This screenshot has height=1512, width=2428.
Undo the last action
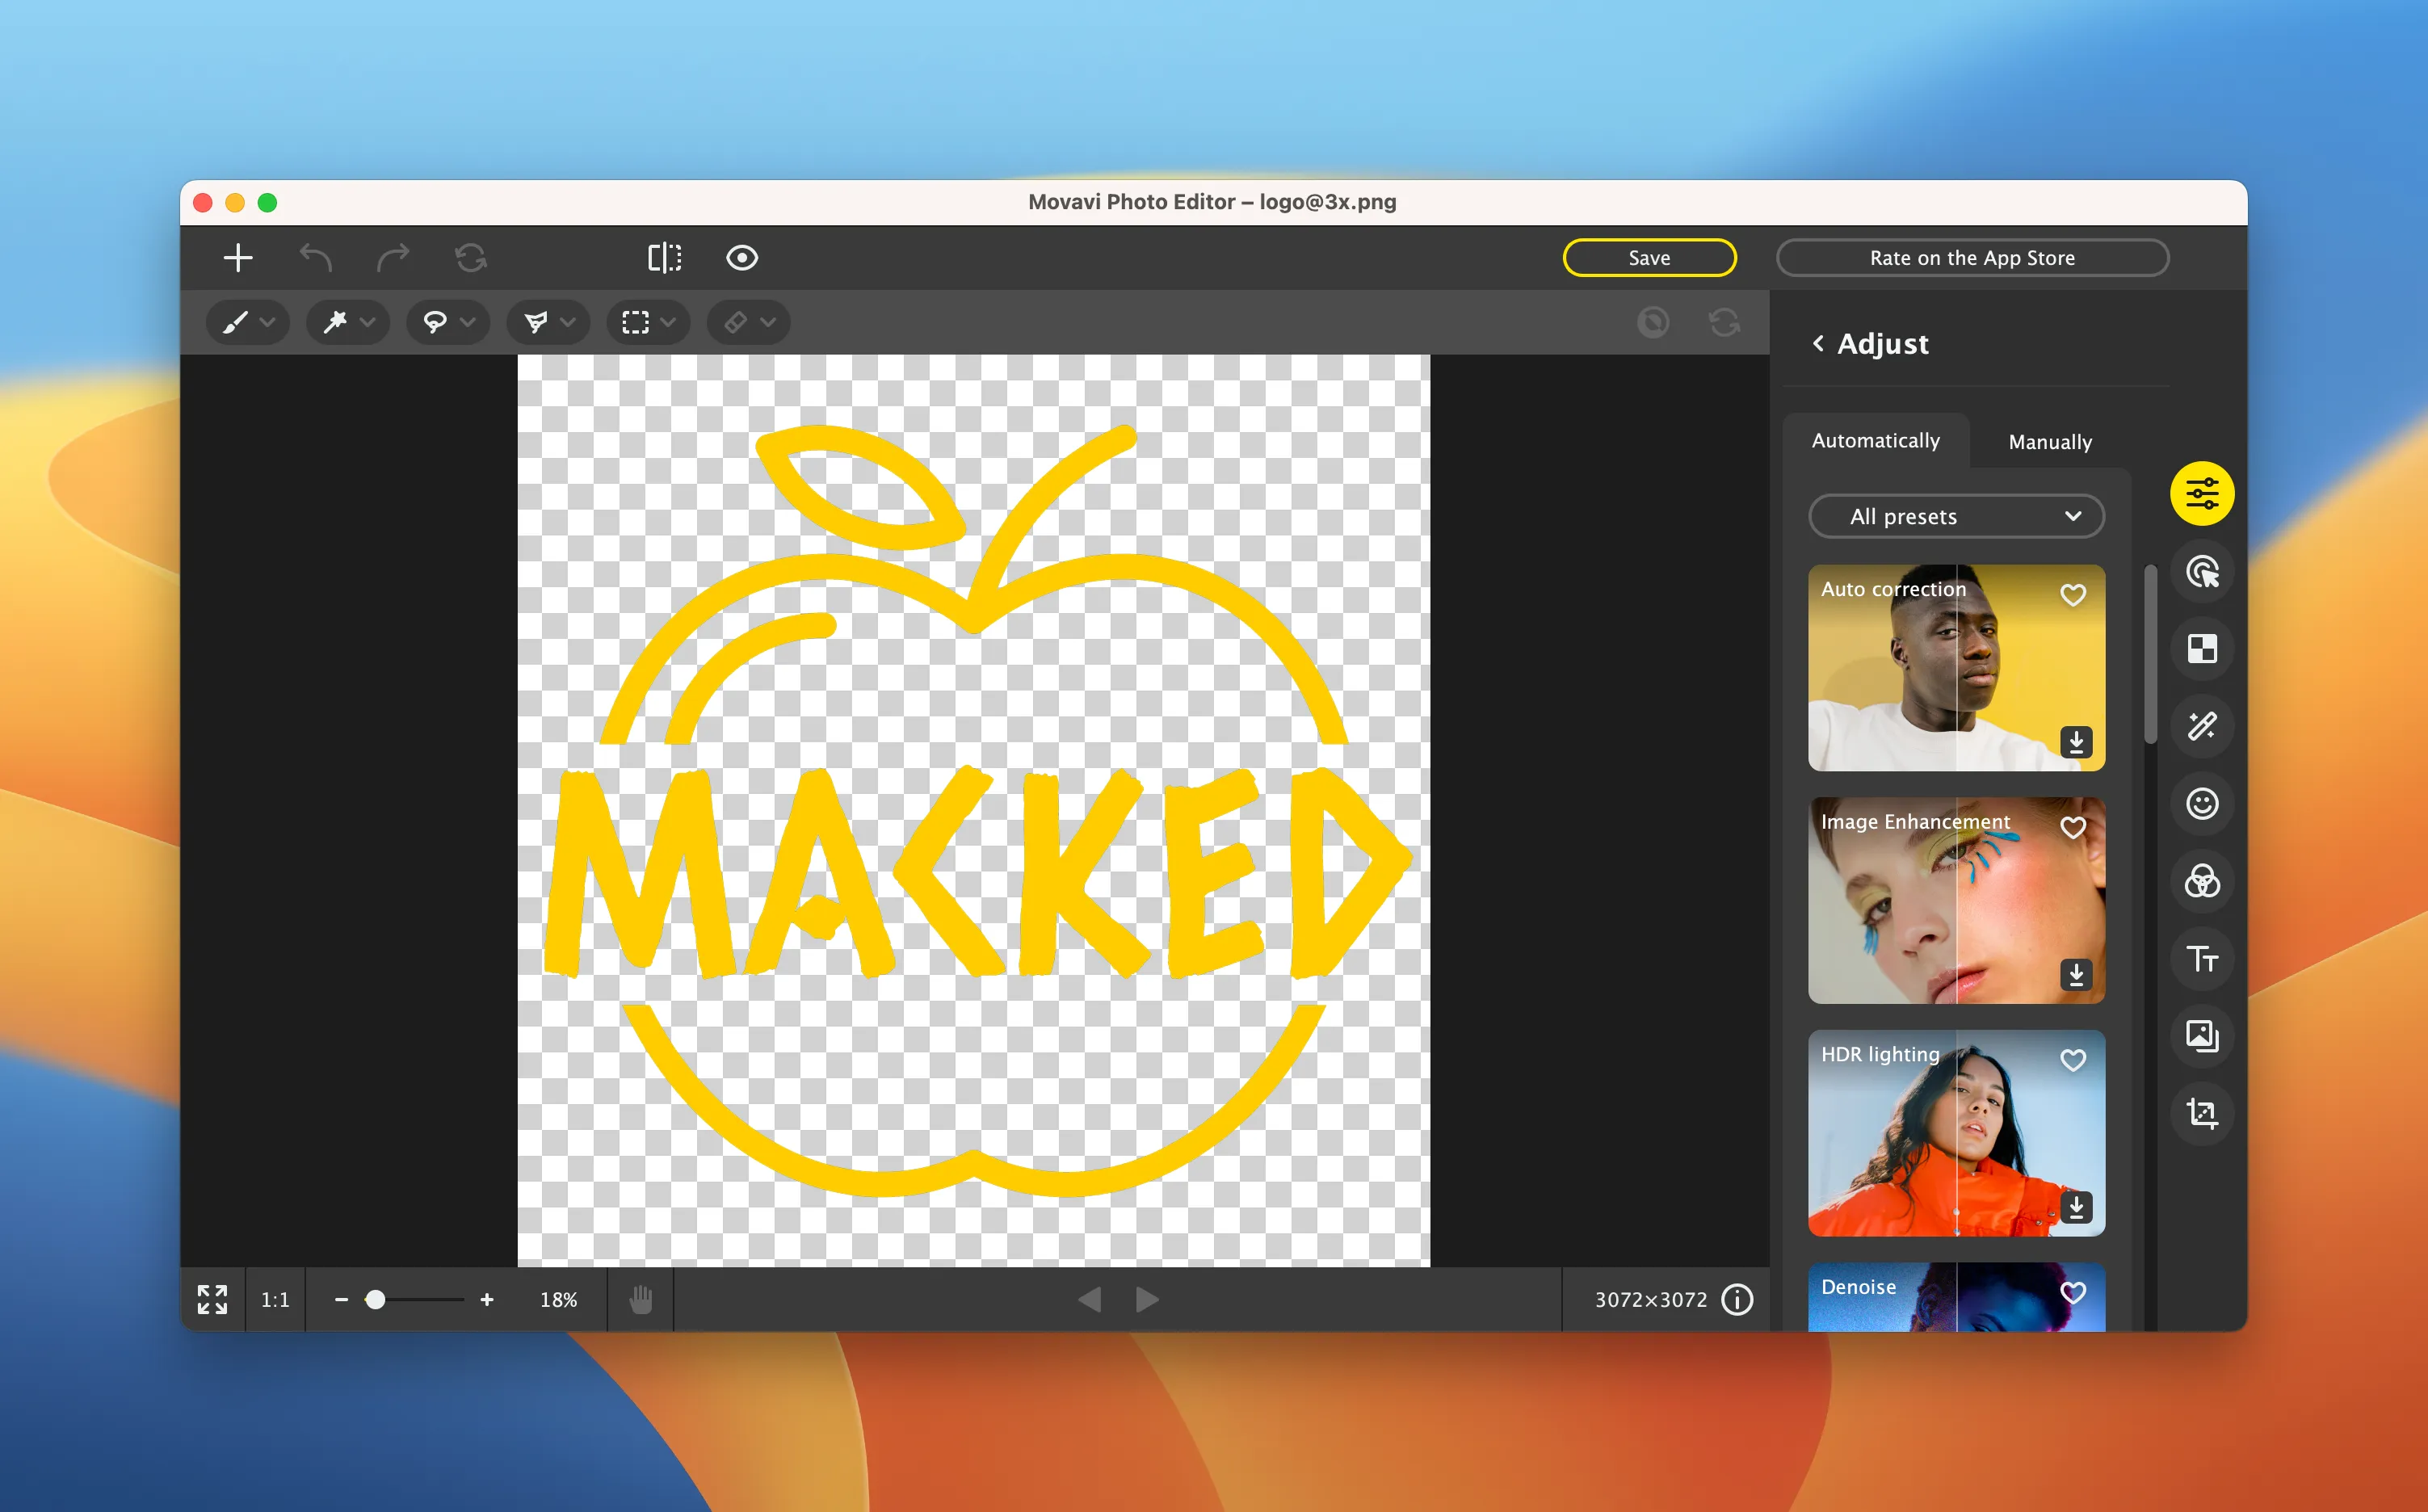315,258
